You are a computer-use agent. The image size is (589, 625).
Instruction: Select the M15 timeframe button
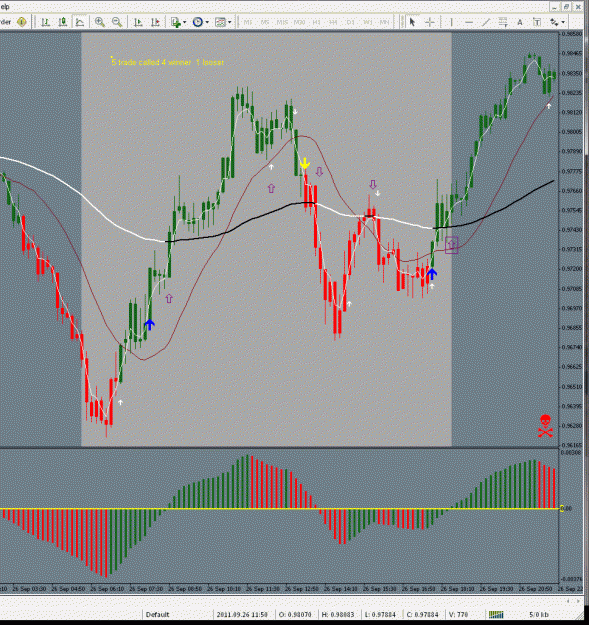pyautogui.click(x=282, y=22)
